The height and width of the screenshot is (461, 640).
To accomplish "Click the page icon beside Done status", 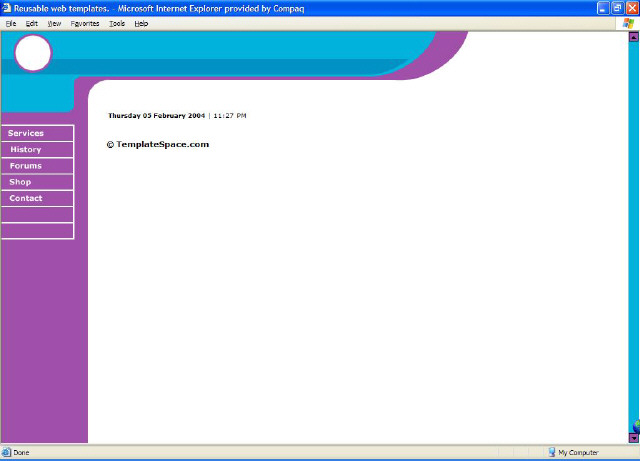I will pos(7,453).
